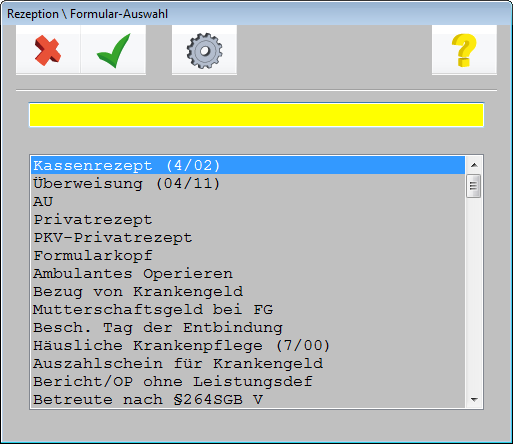
Task: Pick PKV-Privatrezept from the list
Action: coord(248,238)
